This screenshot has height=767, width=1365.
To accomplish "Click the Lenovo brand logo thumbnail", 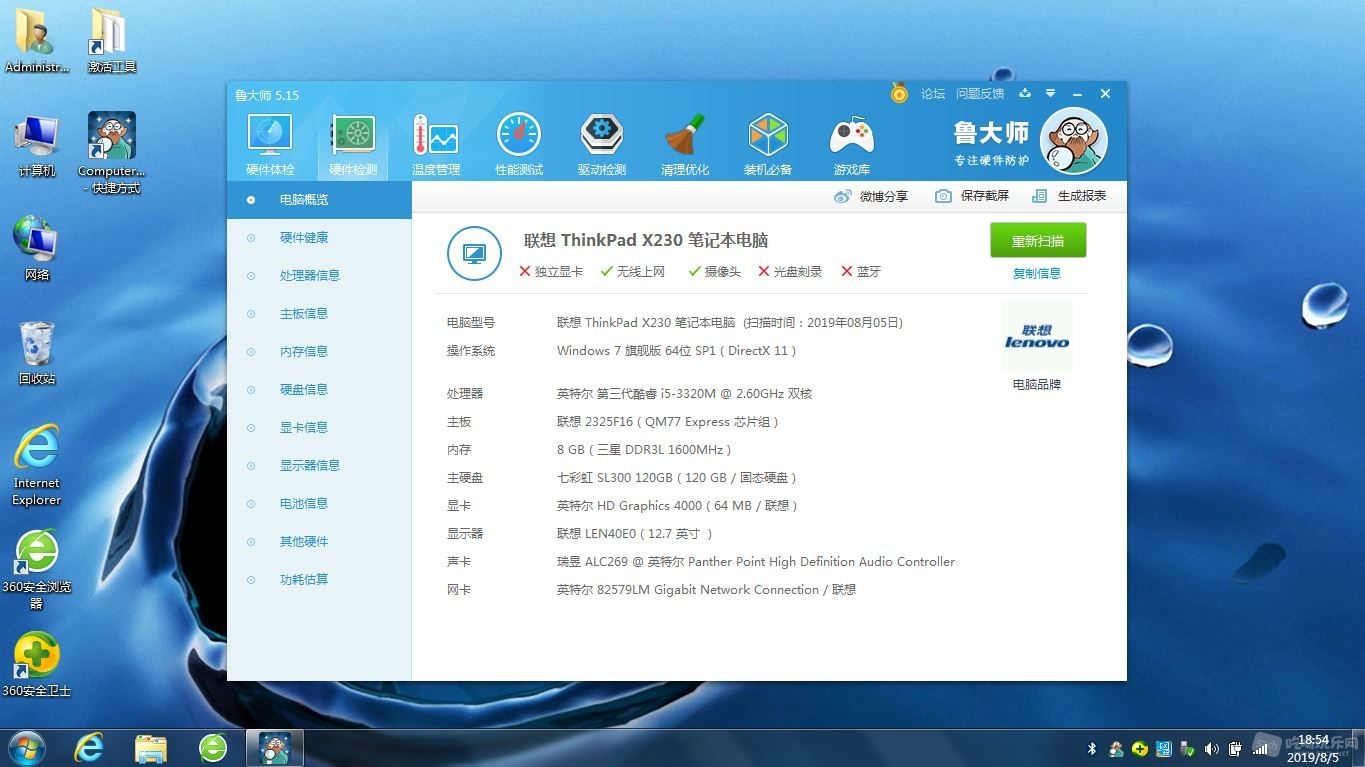I will click(1037, 336).
